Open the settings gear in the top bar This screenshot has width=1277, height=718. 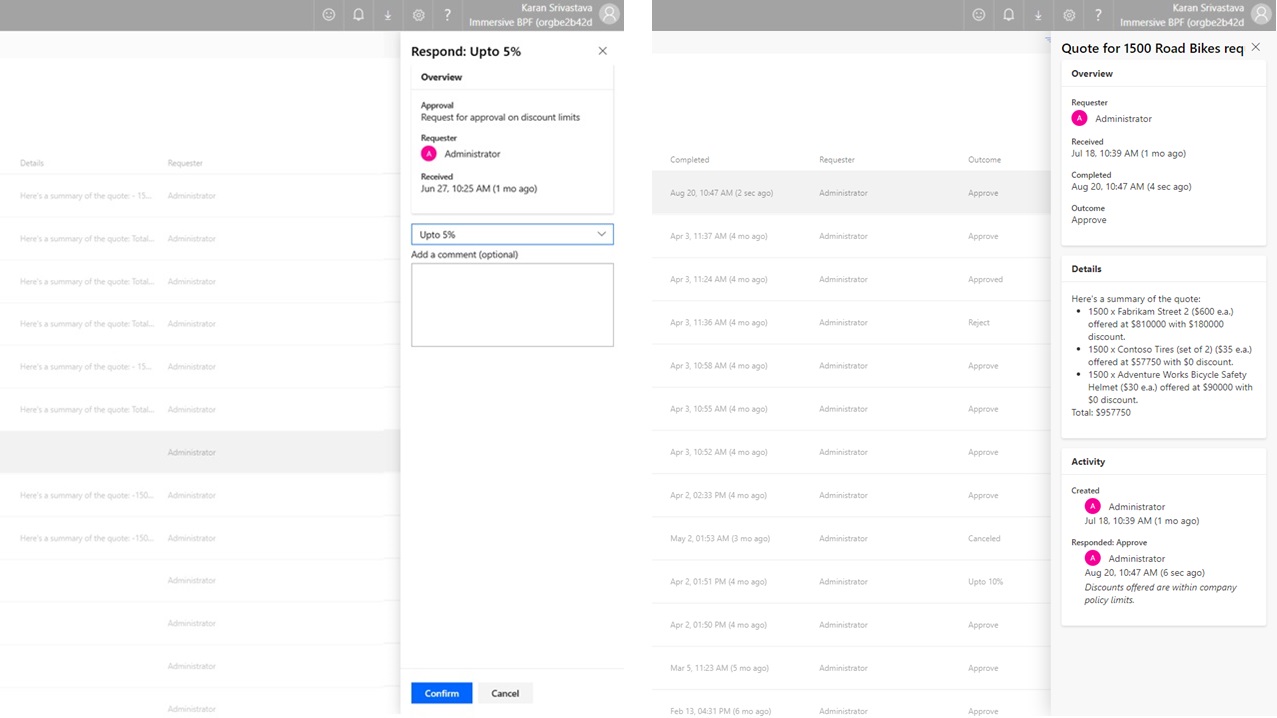[417, 14]
